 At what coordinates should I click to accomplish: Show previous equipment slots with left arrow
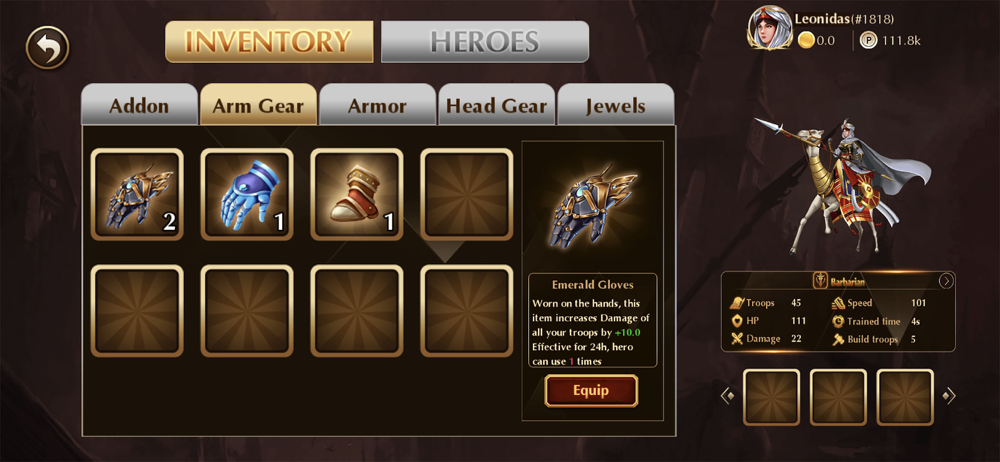(x=728, y=396)
